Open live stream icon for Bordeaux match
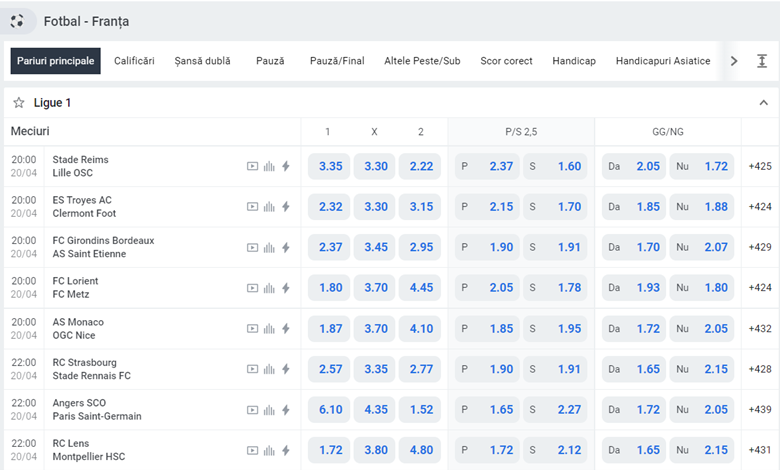 pos(252,247)
